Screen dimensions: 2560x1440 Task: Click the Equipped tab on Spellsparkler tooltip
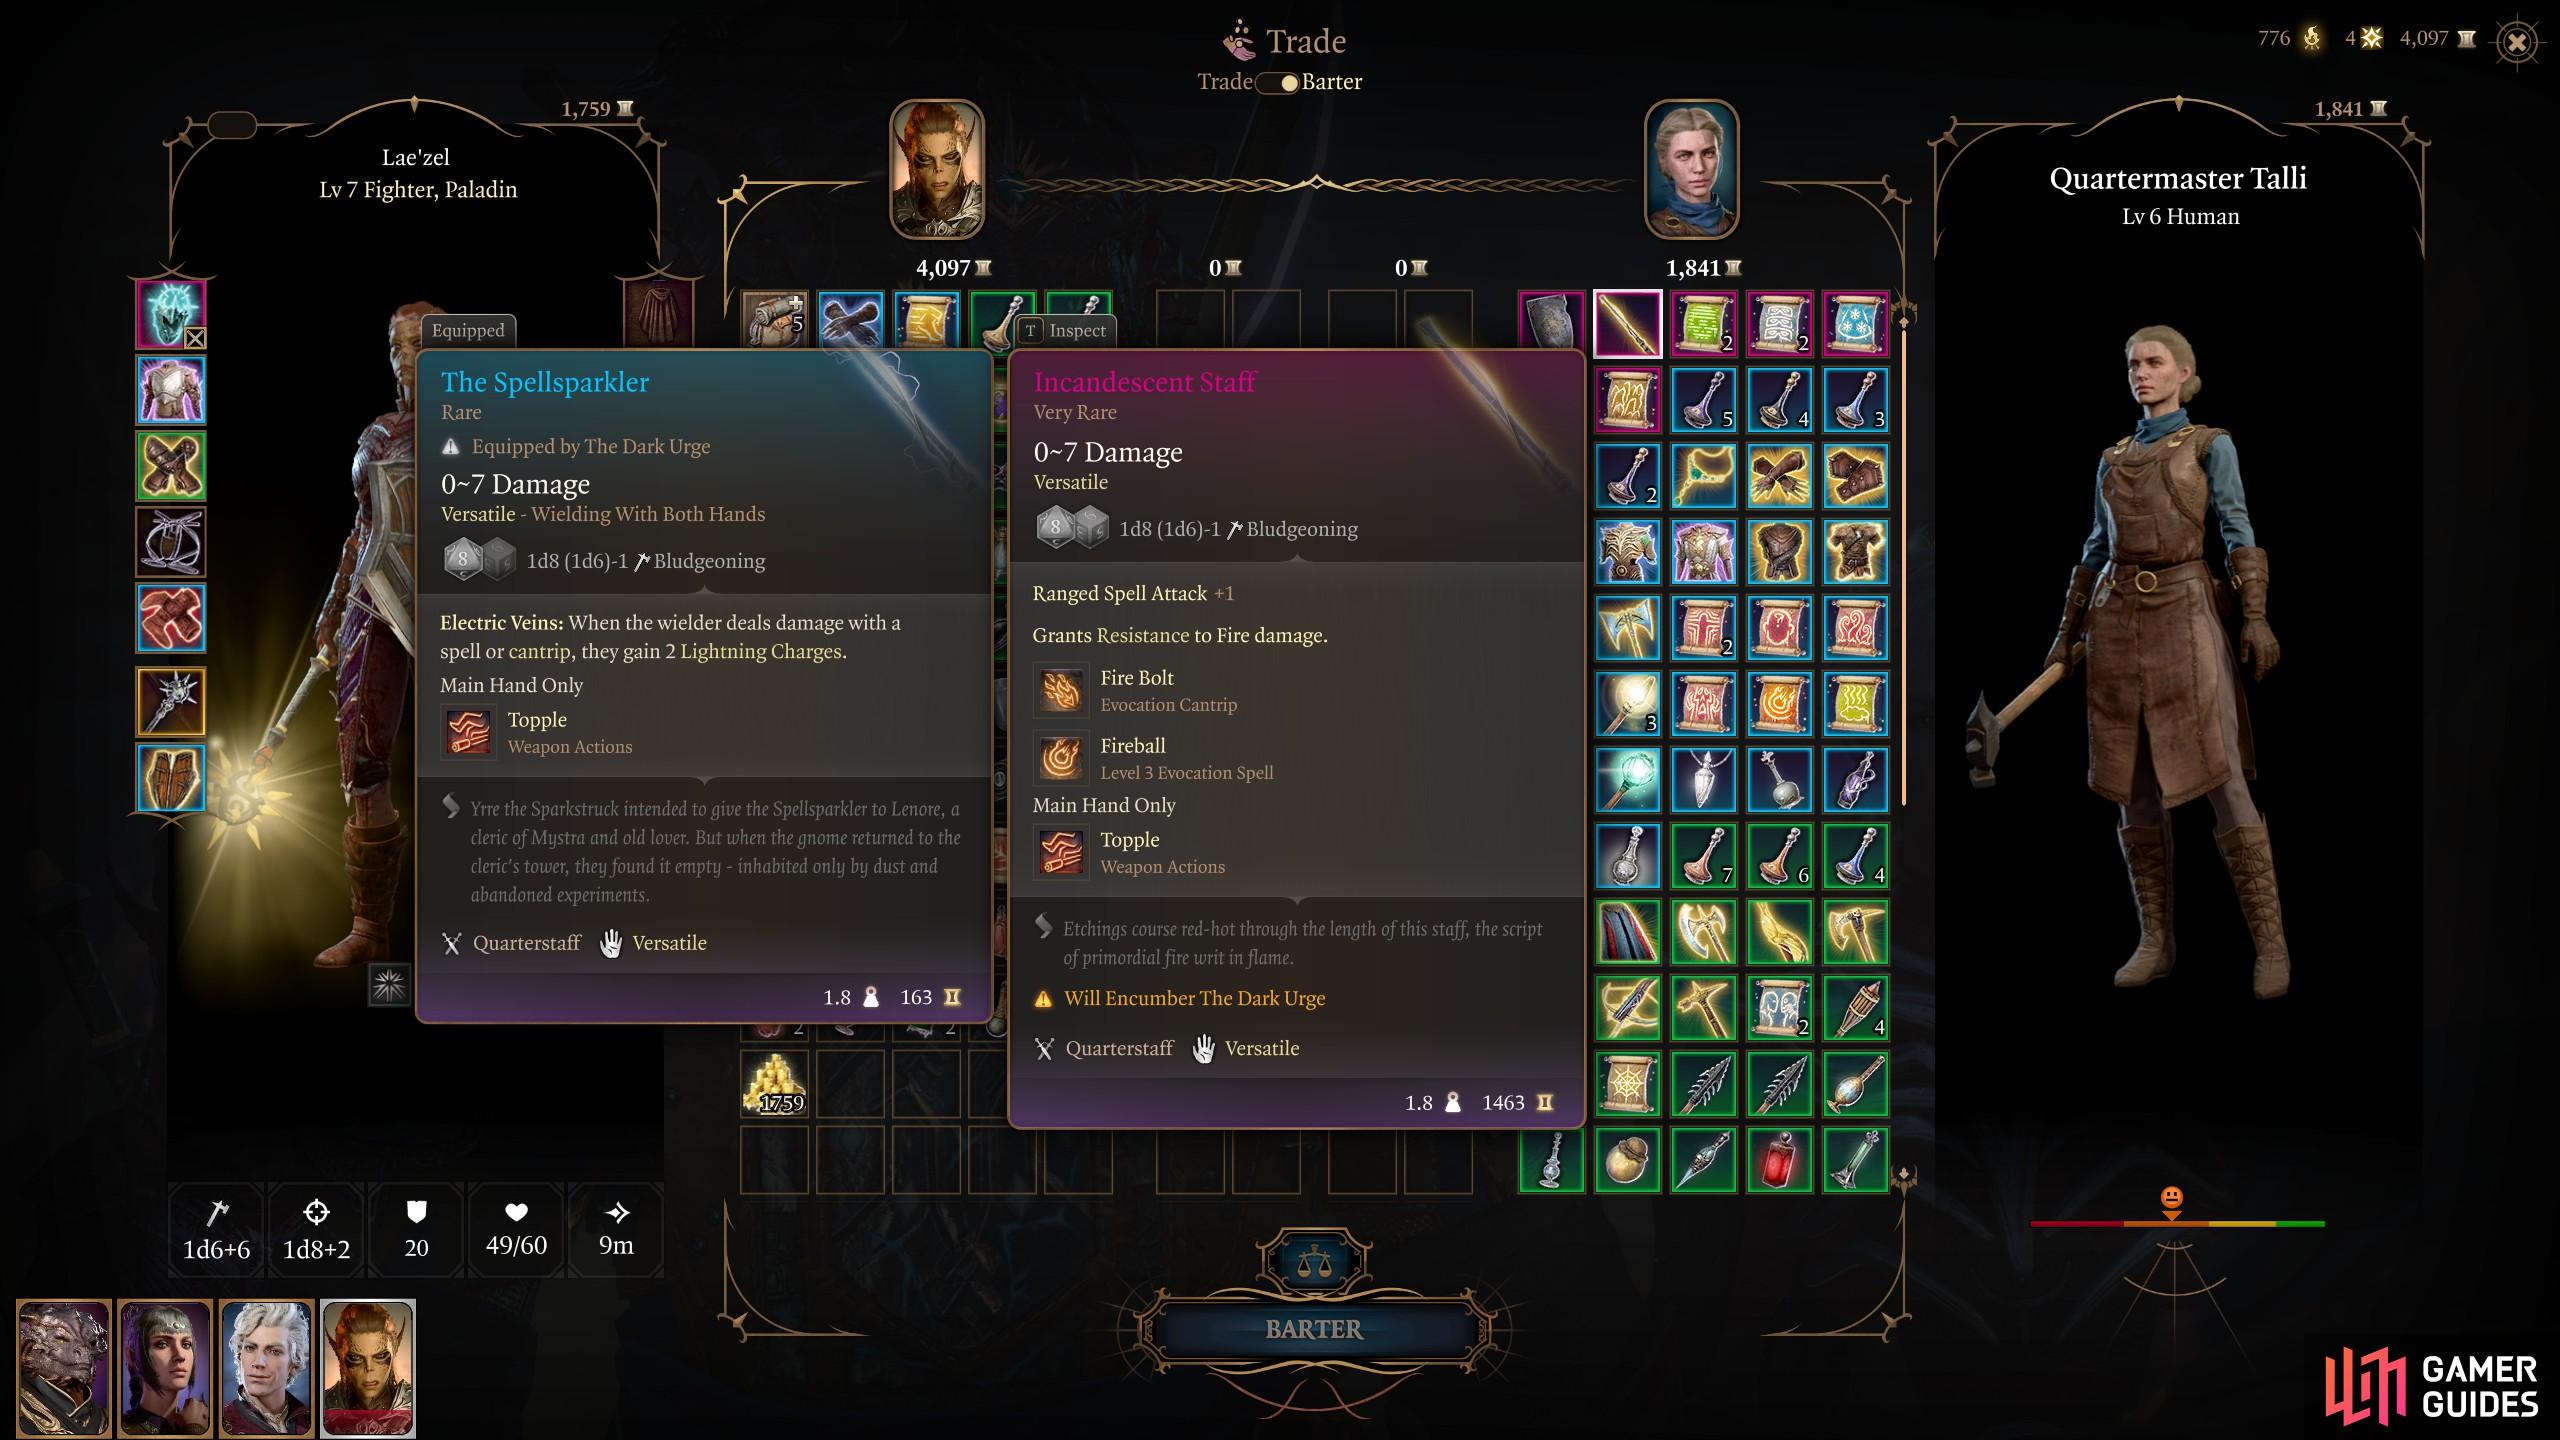click(468, 330)
